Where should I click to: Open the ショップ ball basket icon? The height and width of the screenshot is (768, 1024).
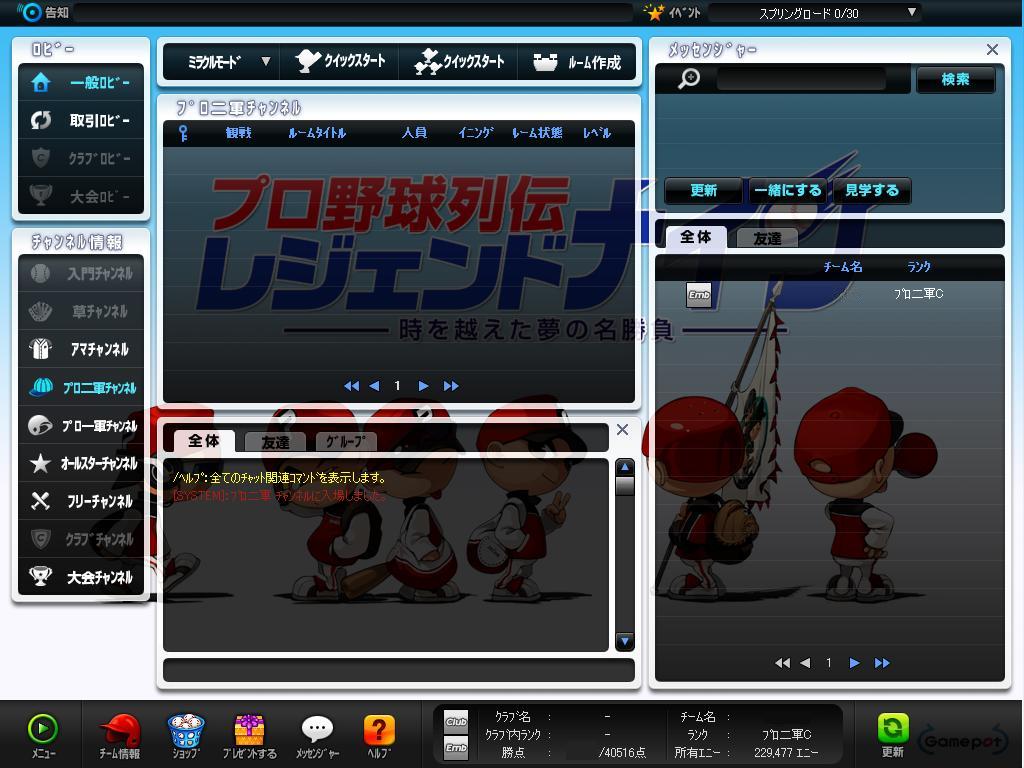pyautogui.click(x=186, y=729)
